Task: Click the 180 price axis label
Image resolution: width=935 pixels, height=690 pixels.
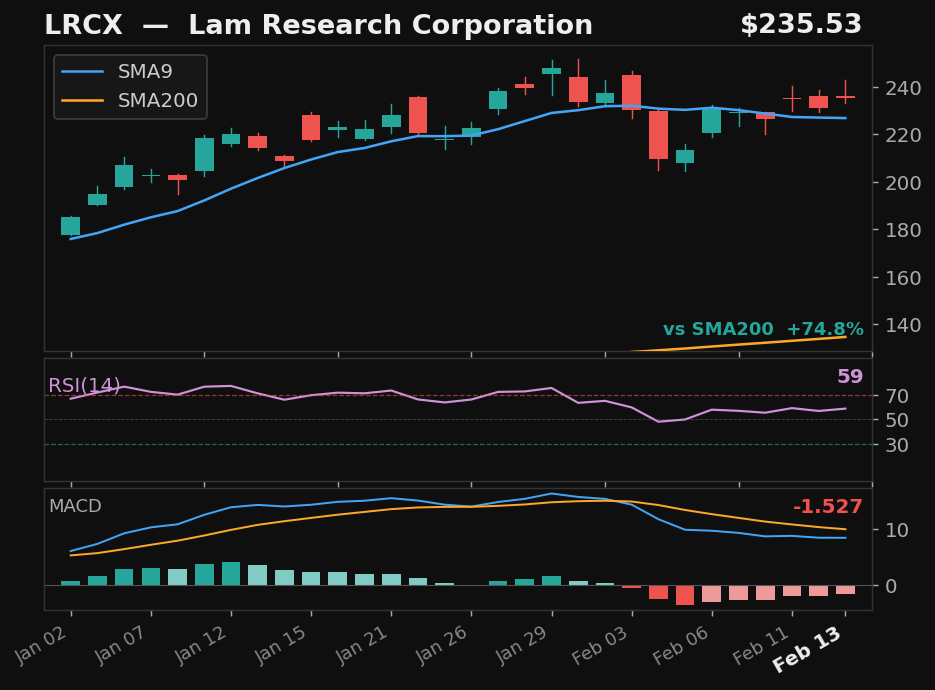Action: 903,230
